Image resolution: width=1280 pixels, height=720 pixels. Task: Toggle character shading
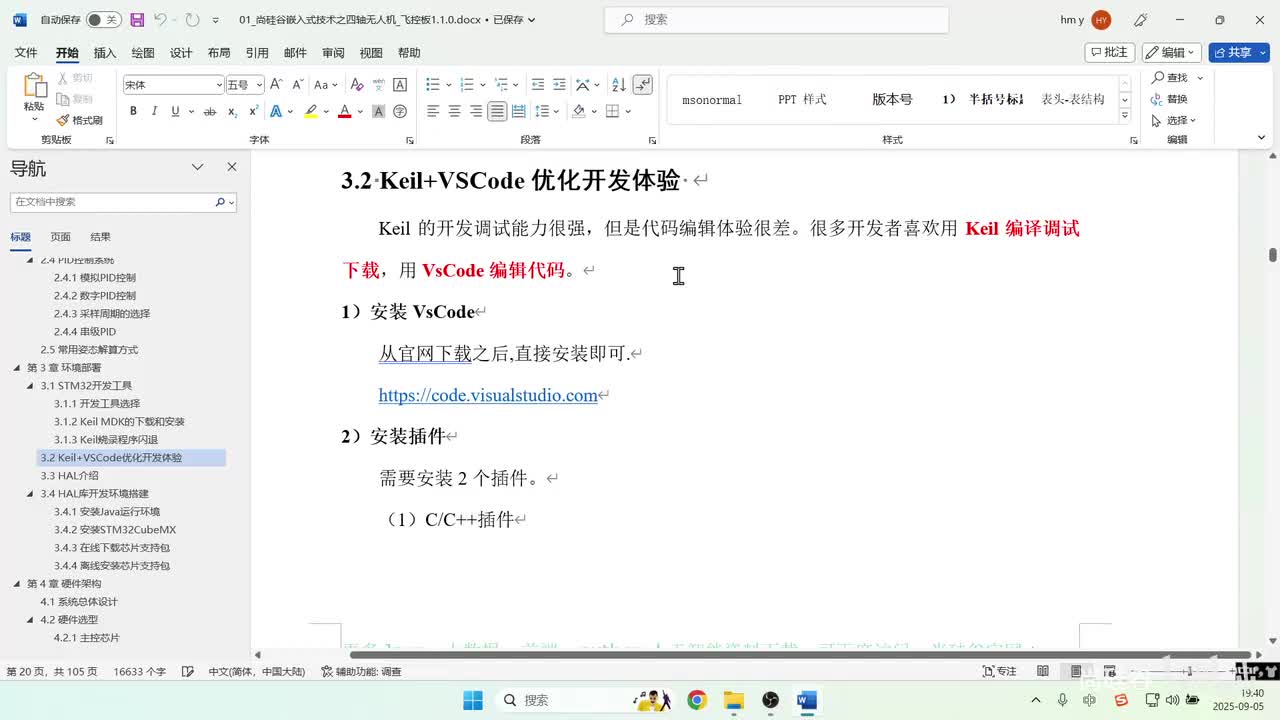[x=378, y=111]
